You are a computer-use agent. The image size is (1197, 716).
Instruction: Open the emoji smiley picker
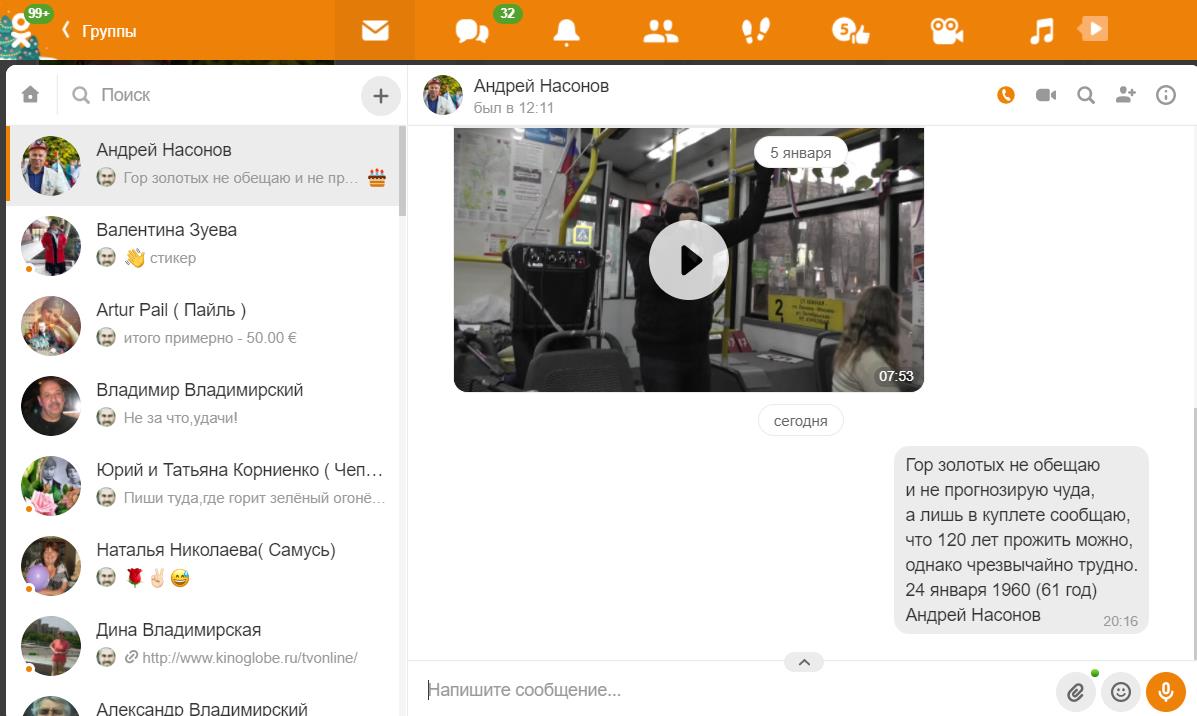1121,692
